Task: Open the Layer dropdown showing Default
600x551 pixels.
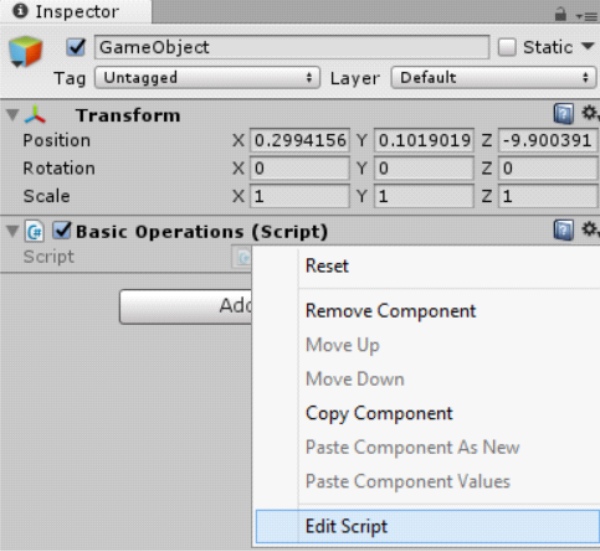Action: [x=493, y=78]
